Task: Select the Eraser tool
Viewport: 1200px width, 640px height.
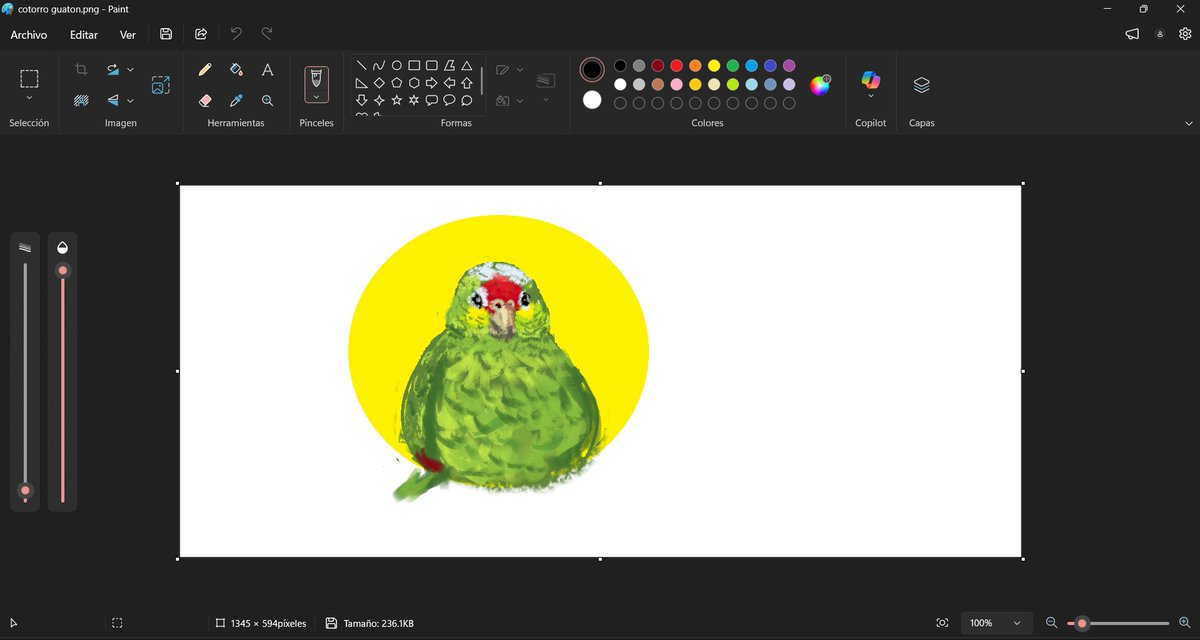Action: click(203, 100)
